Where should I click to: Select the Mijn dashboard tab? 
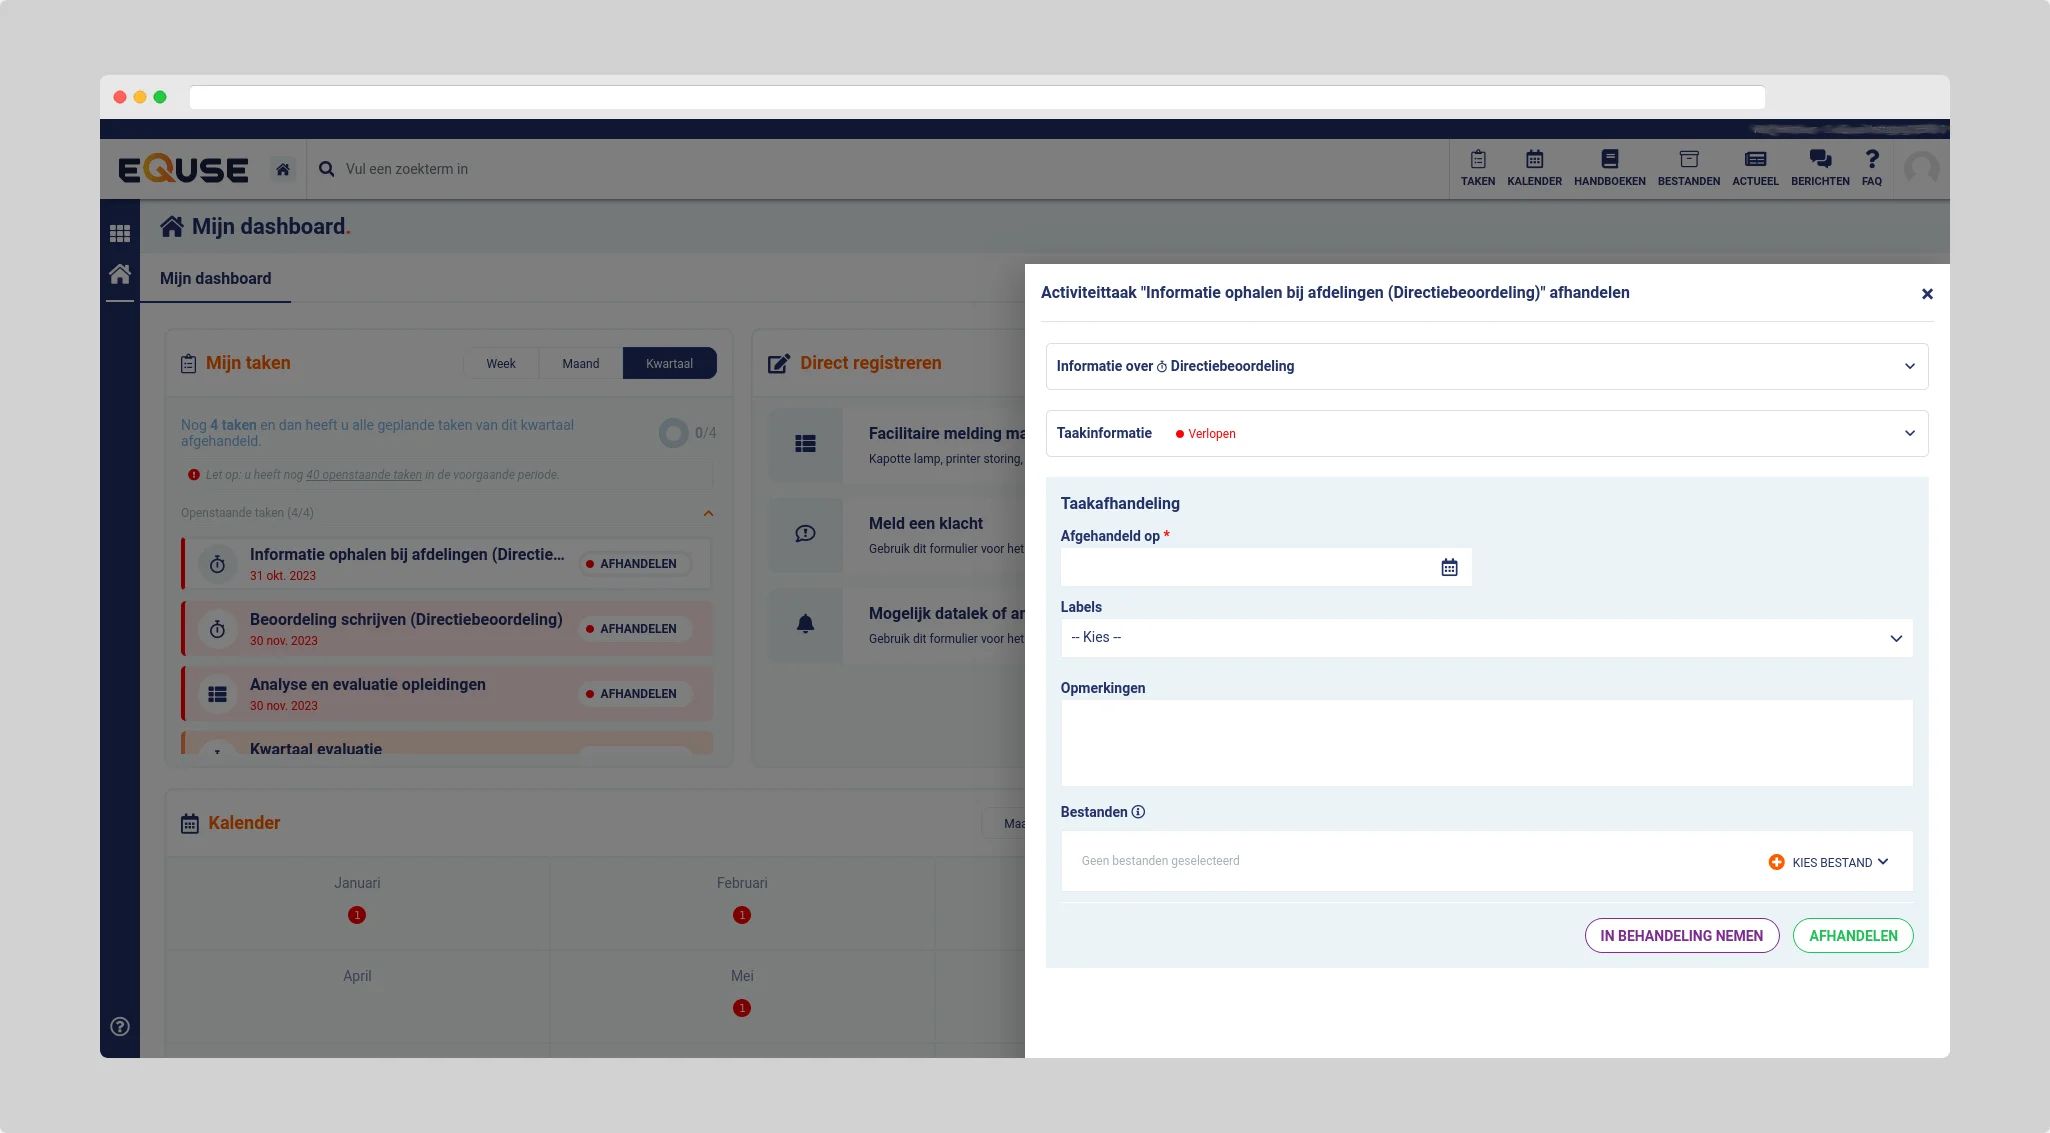point(215,278)
